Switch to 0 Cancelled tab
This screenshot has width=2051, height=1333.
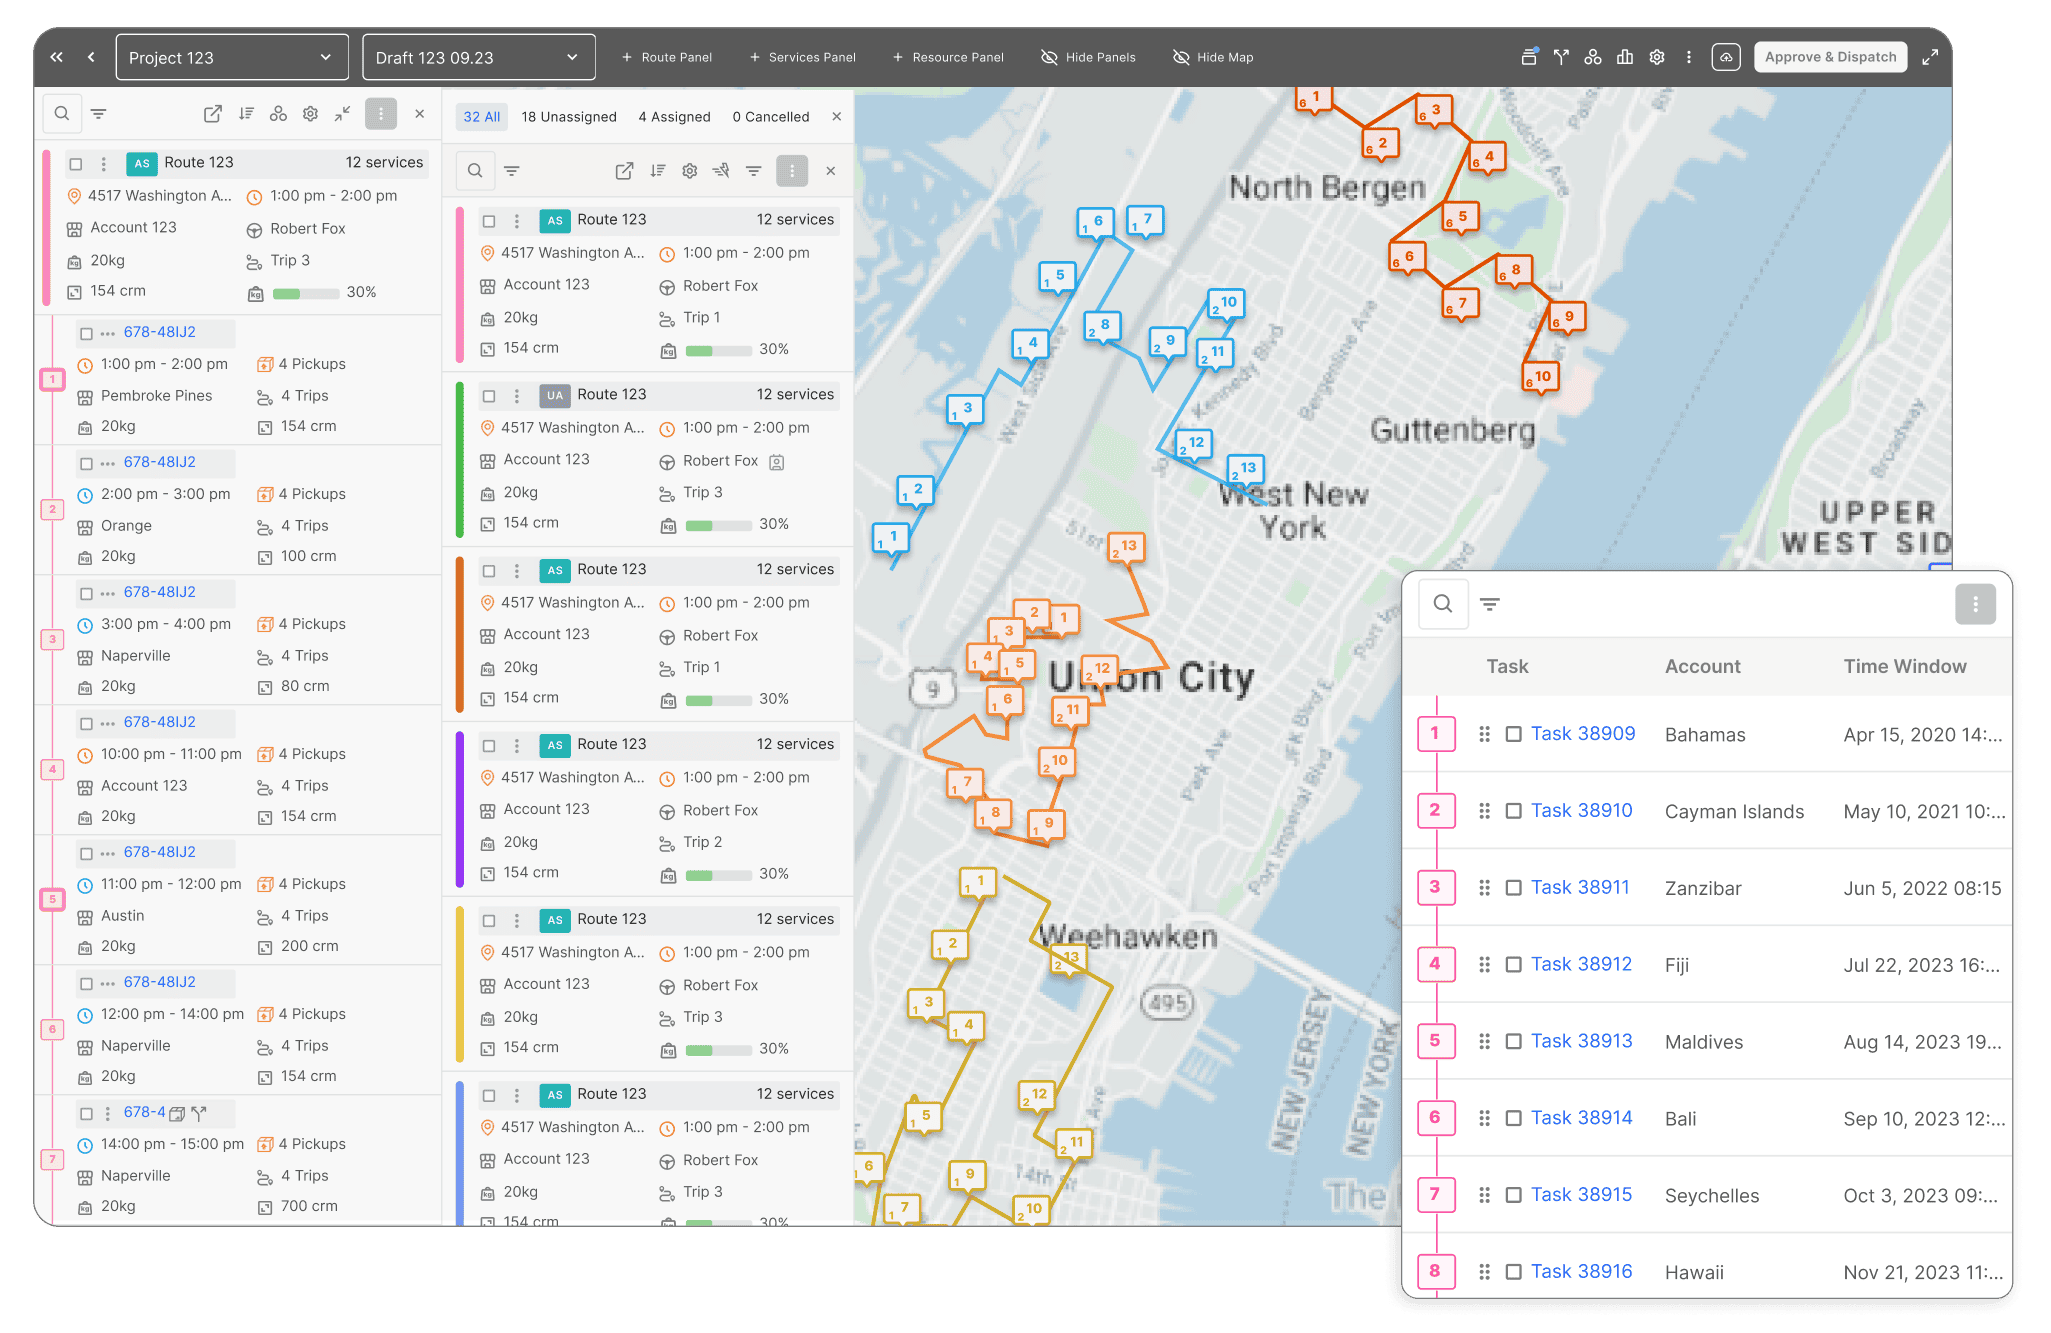(x=771, y=117)
